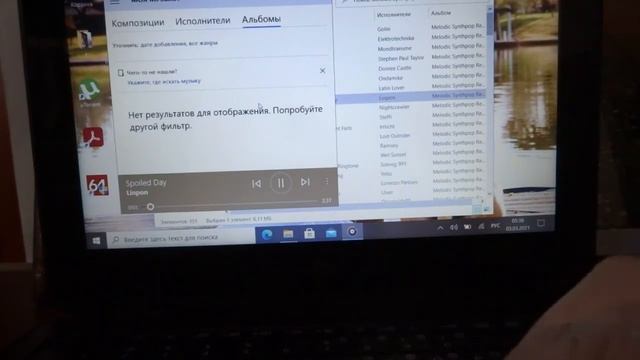Click the search field in the Explorer window
This screenshot has width=640, height=360.
click(412, 2)
